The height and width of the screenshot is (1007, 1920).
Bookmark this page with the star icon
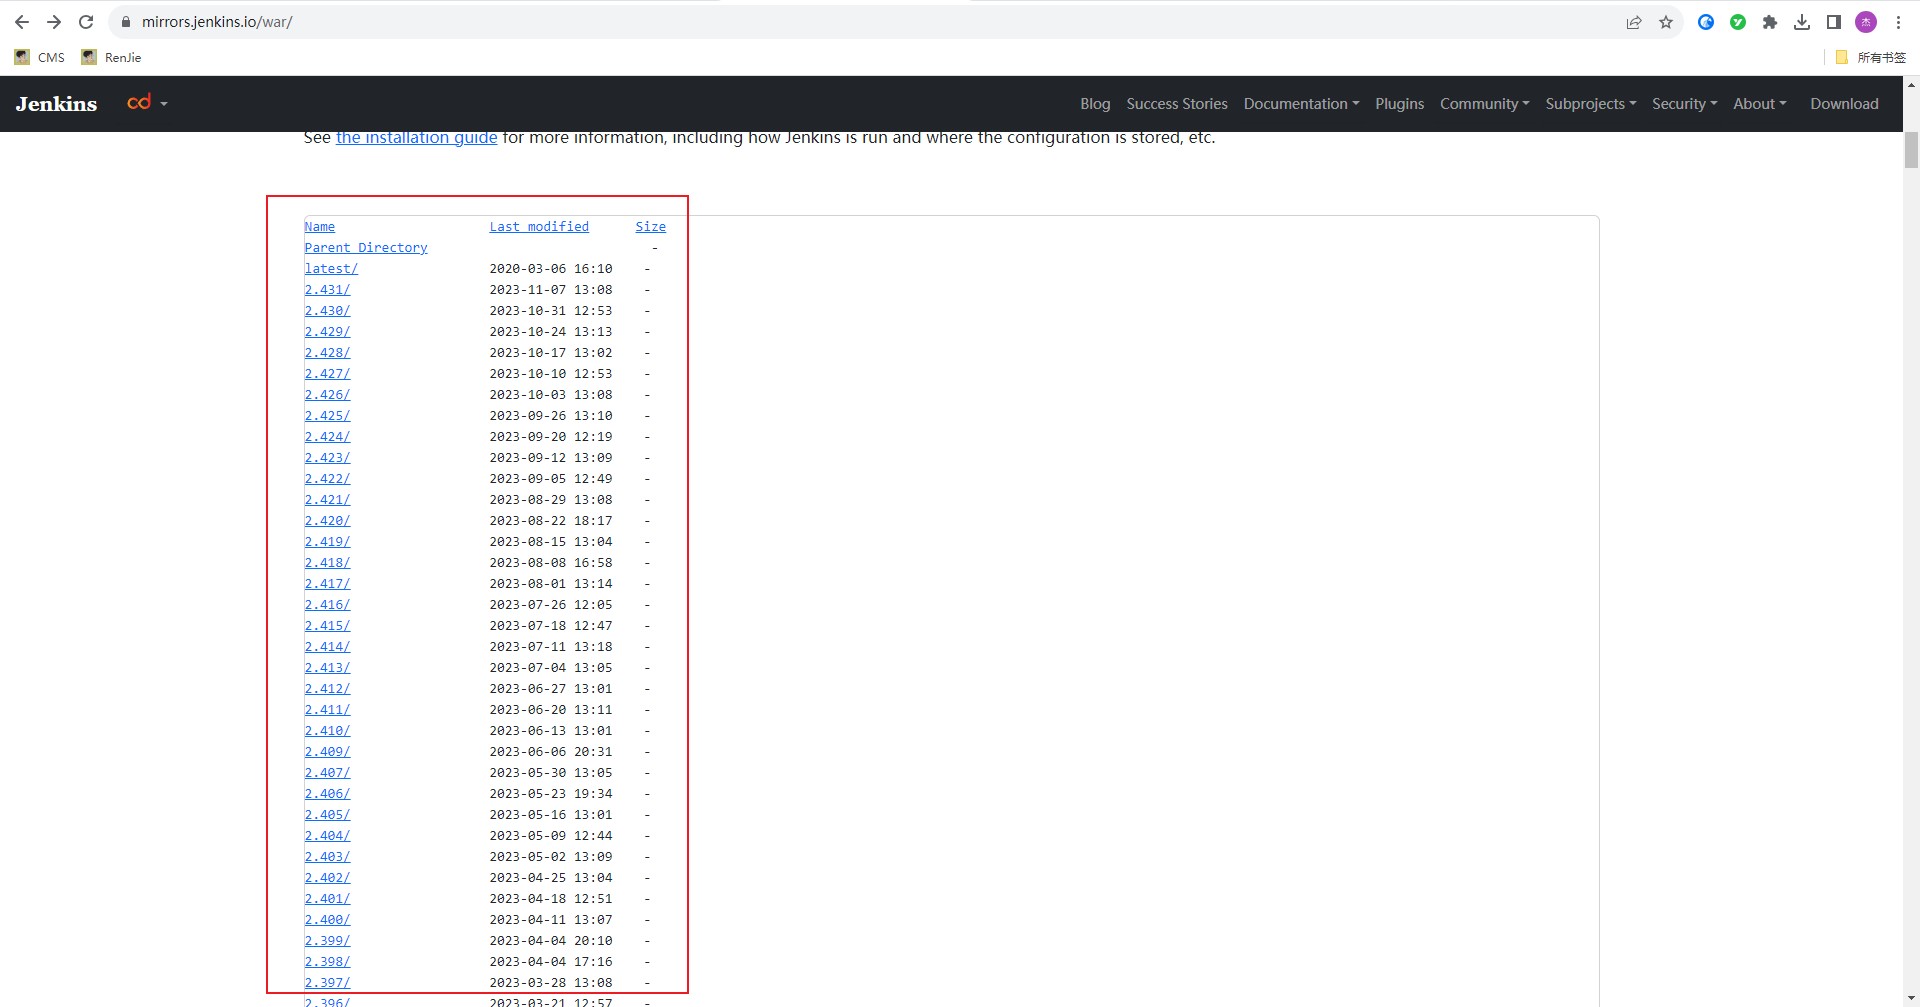coord(1666,22)
